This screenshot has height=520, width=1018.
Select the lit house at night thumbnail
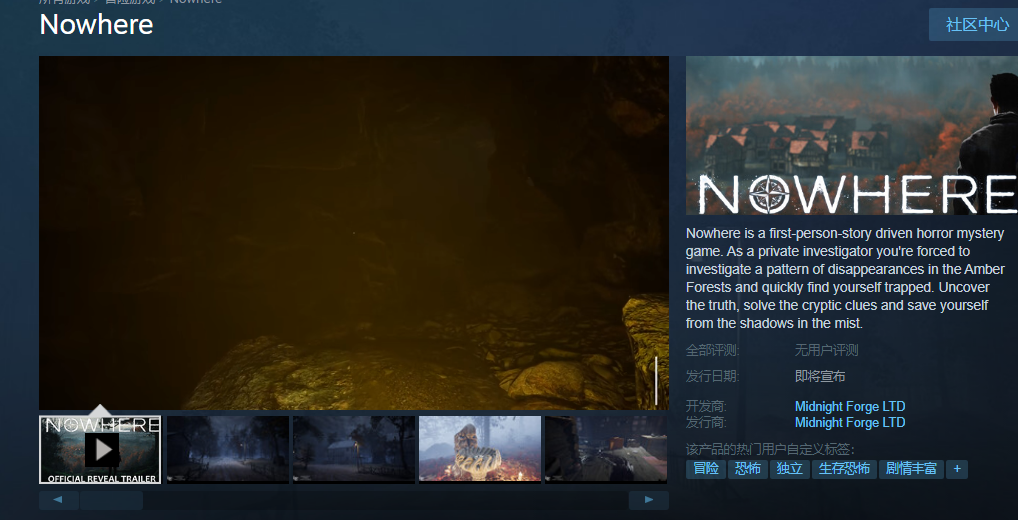(x=354, y=449)
